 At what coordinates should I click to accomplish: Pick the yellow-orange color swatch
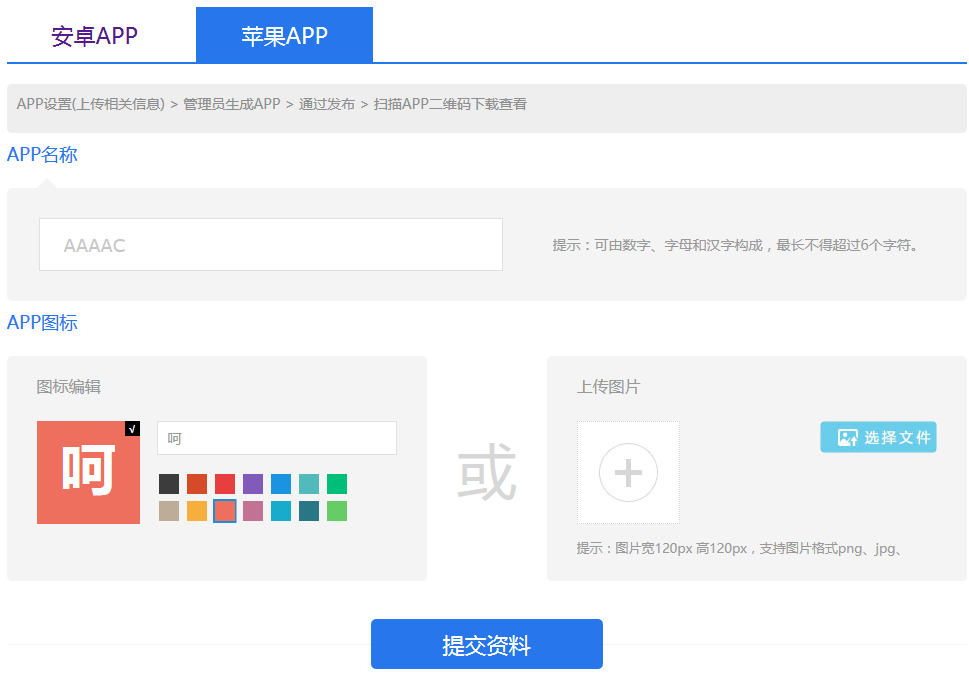[197, 511]
